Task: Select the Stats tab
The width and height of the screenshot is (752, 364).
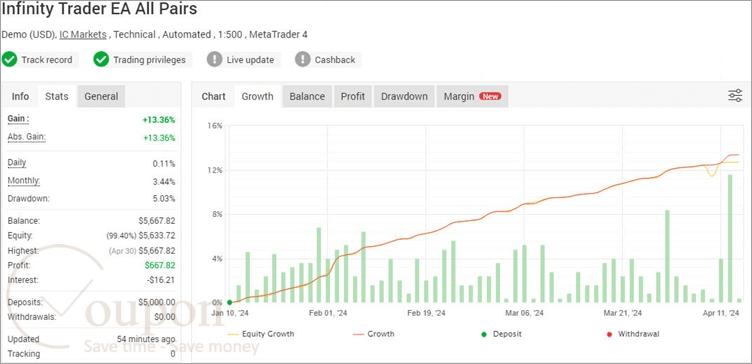Action: (x=57, y=96)
